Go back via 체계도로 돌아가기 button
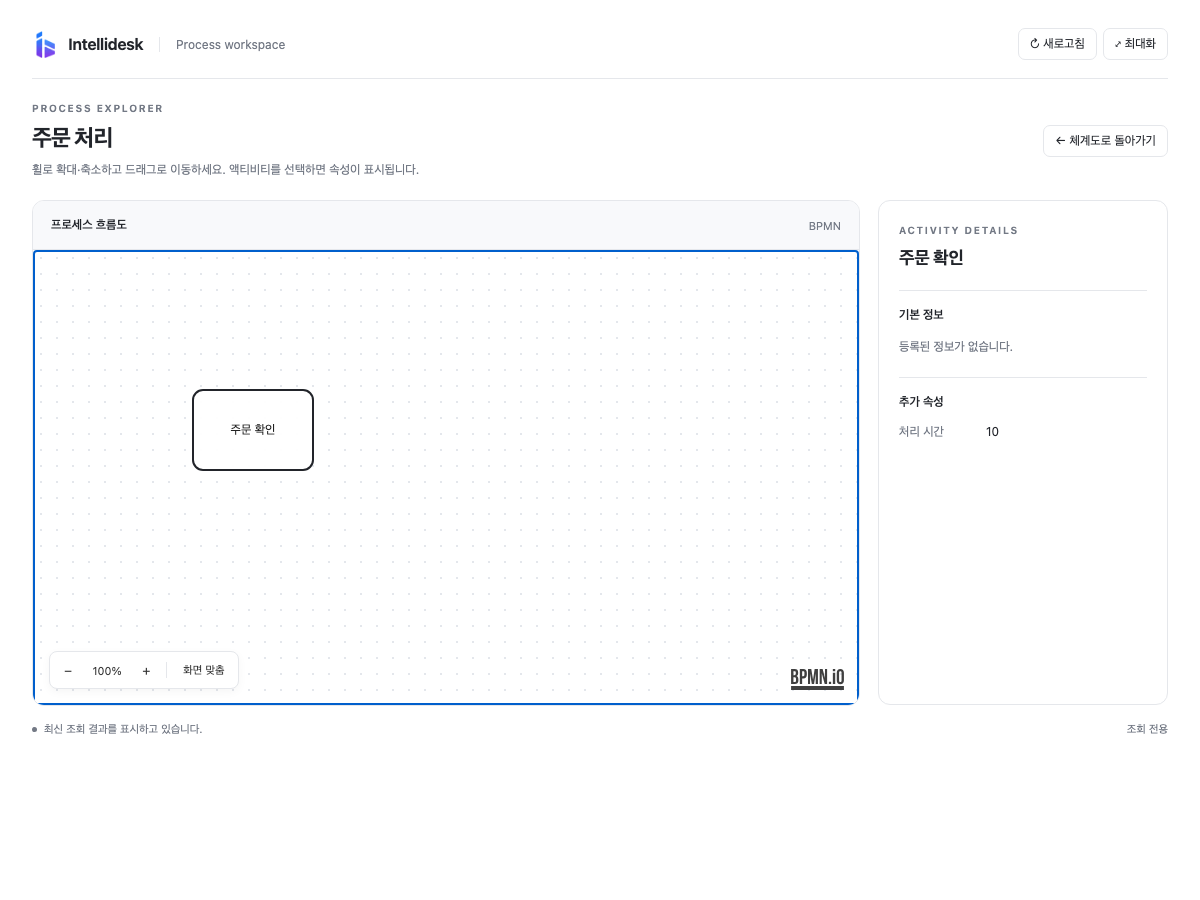Screen dimensions: 1200x900 point(1105,141)
